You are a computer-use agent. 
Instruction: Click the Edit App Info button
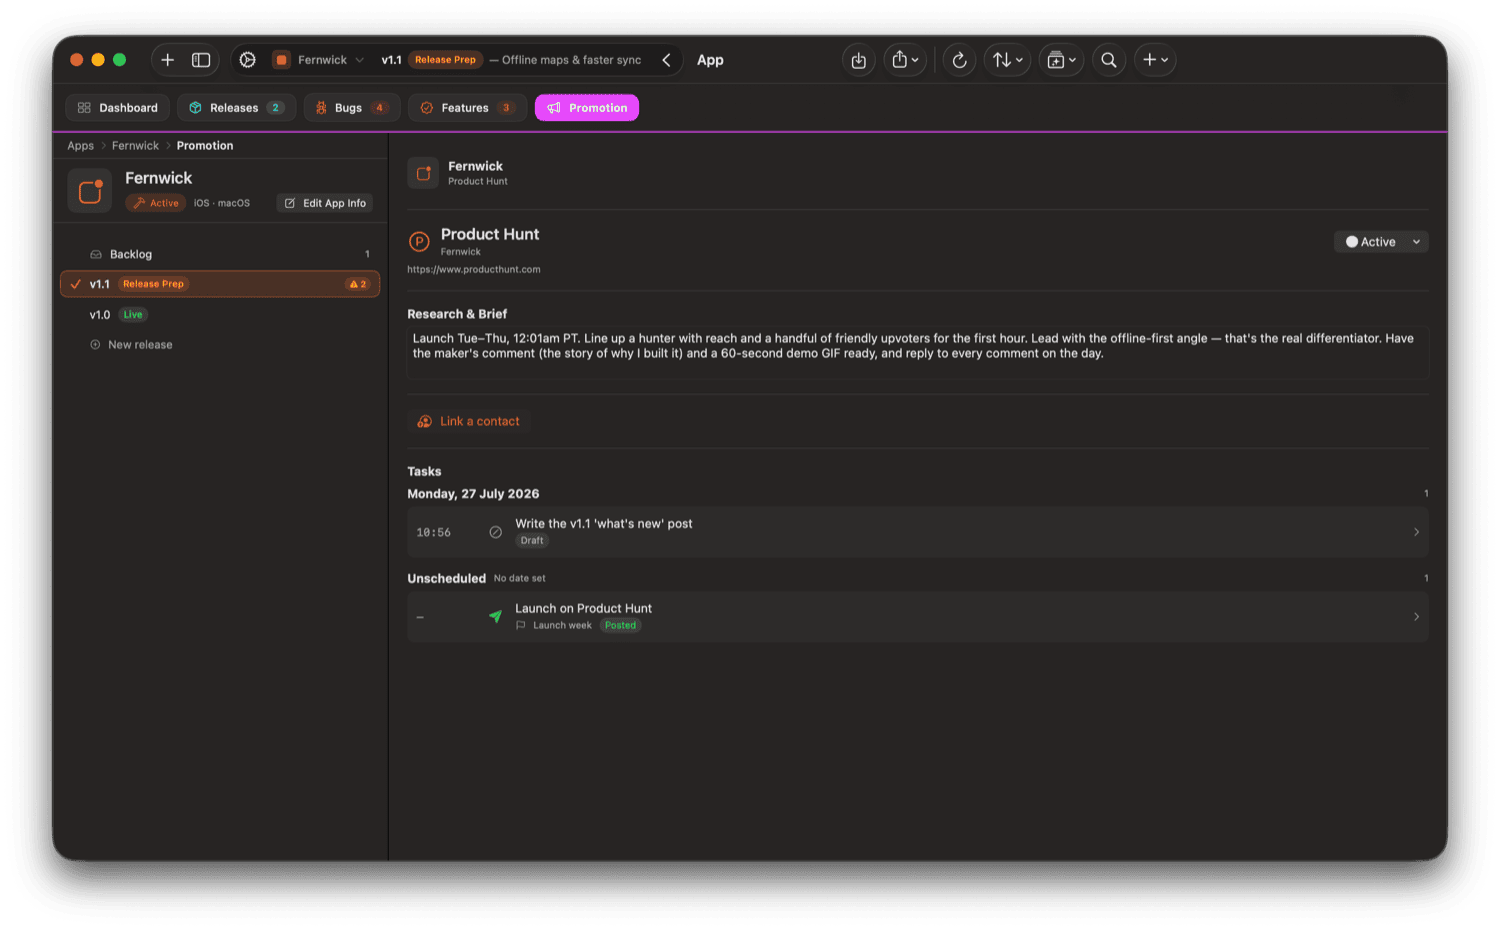click(325, 203)
